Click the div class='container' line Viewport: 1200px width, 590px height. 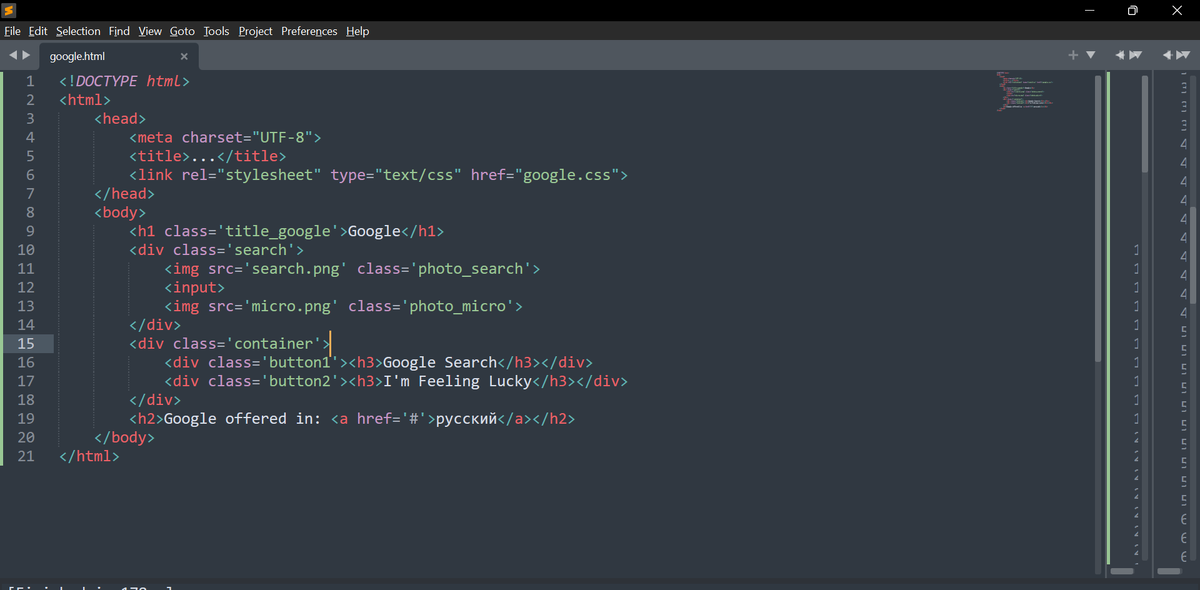[x=229, y=343]
